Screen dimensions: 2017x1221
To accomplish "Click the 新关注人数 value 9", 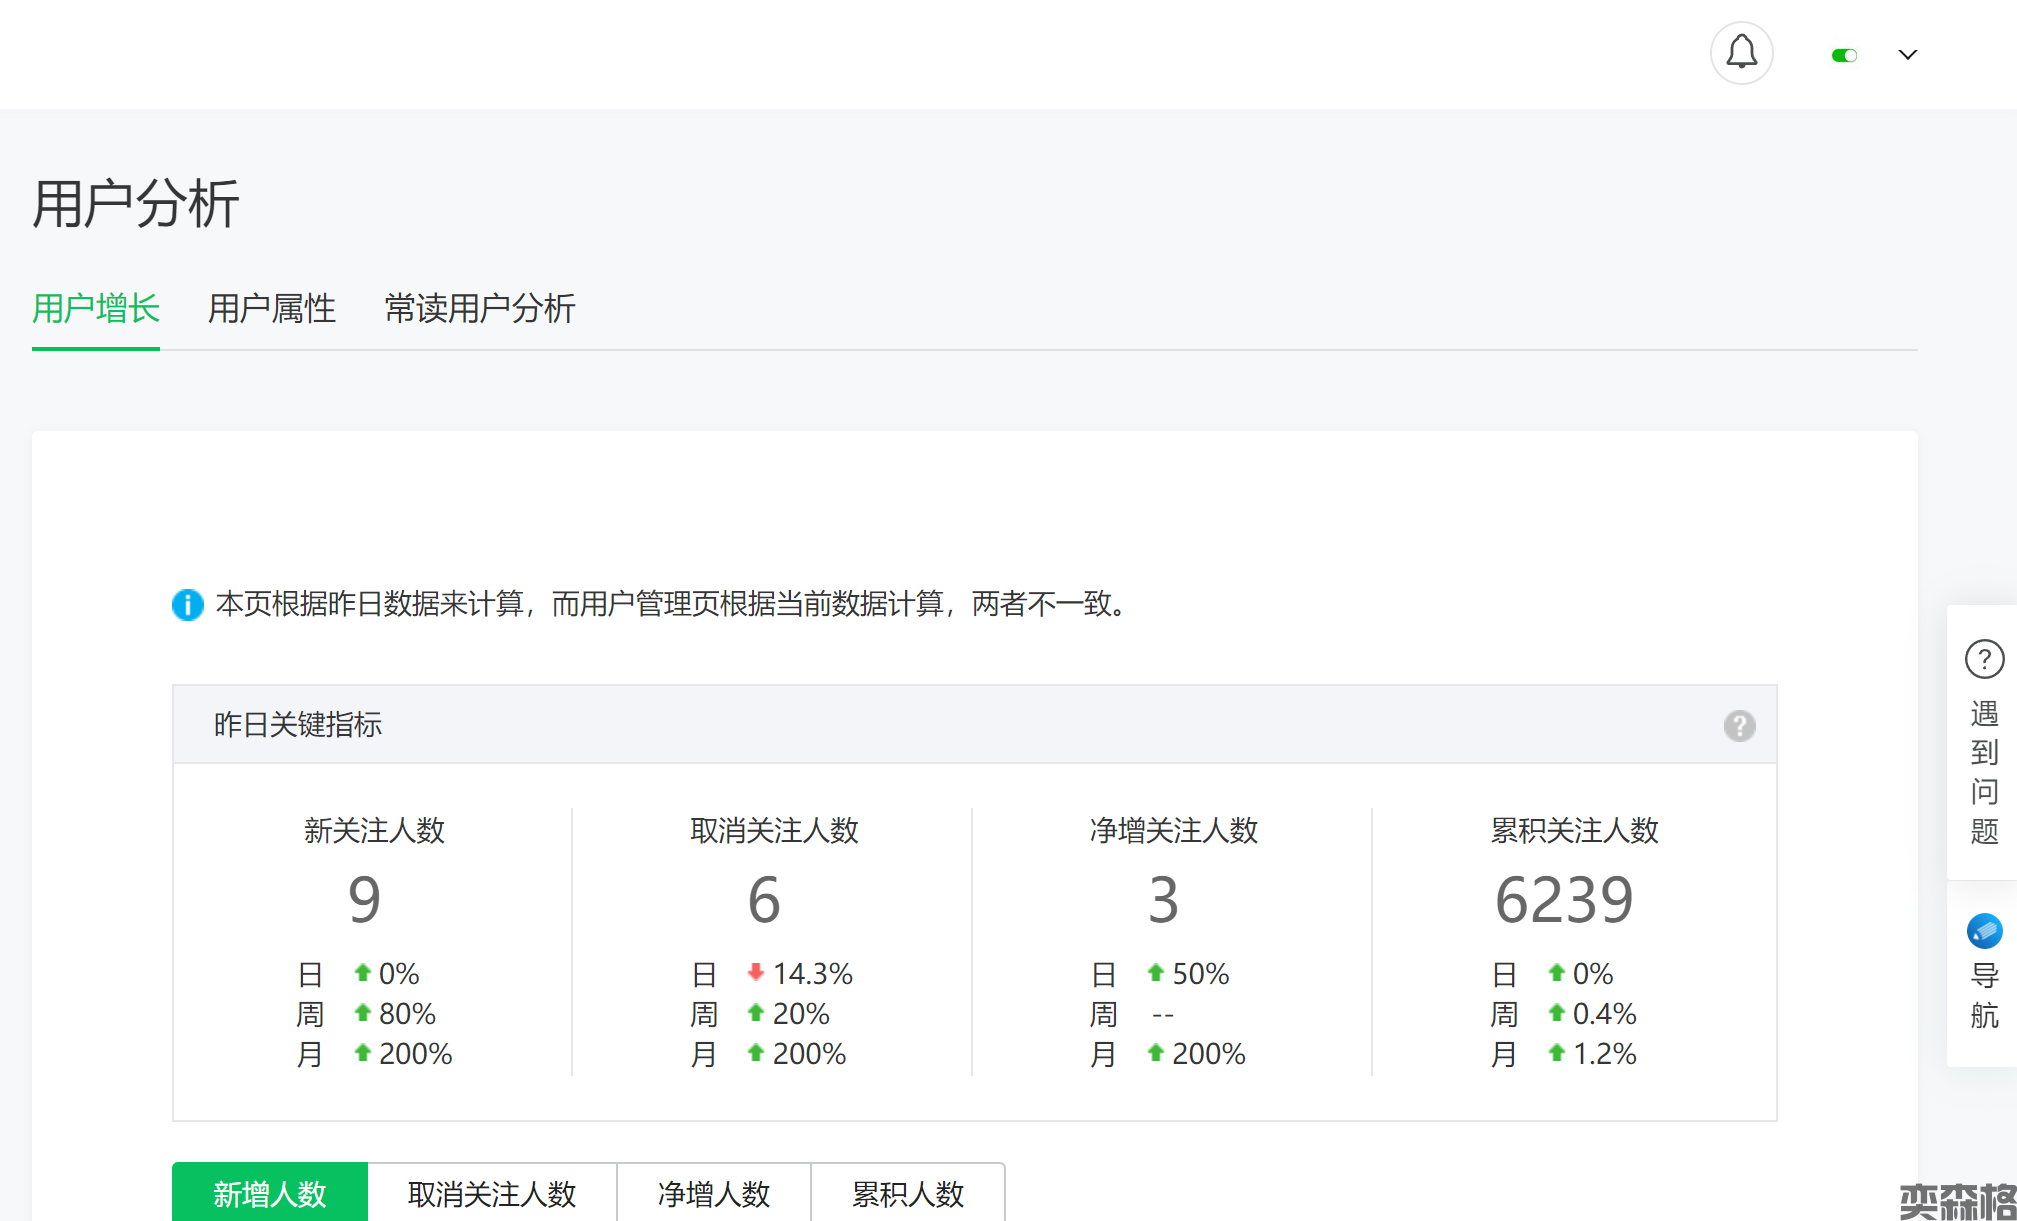I will pos(365,899).
